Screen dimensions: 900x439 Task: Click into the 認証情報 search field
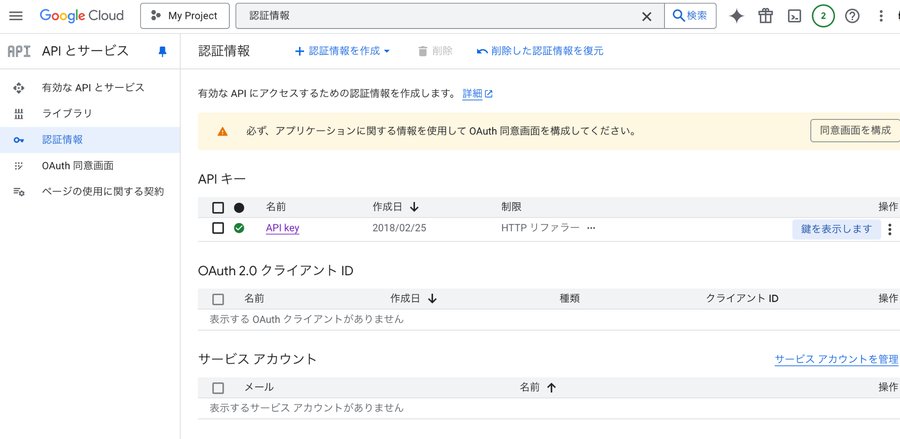click(x=440, y=16)
